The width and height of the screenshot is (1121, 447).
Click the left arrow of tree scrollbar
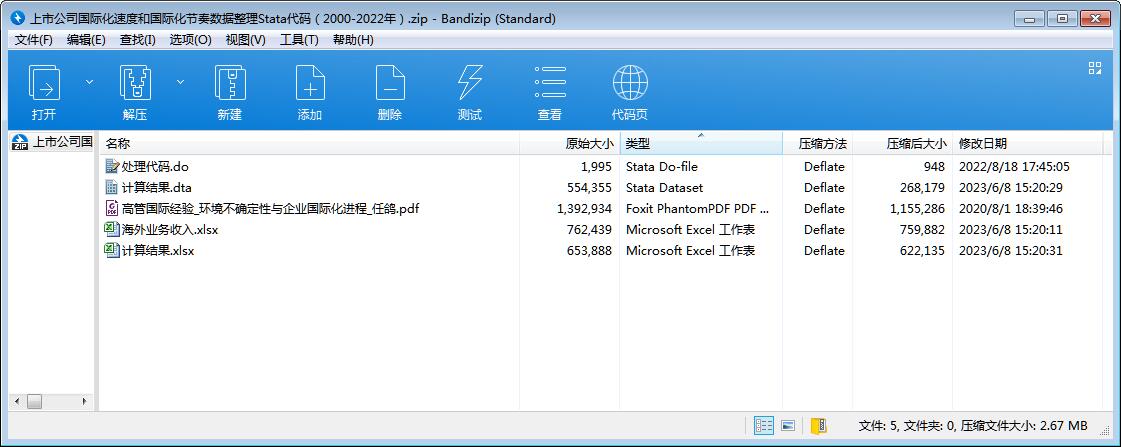pyautogui.click(x=17, y=402)
